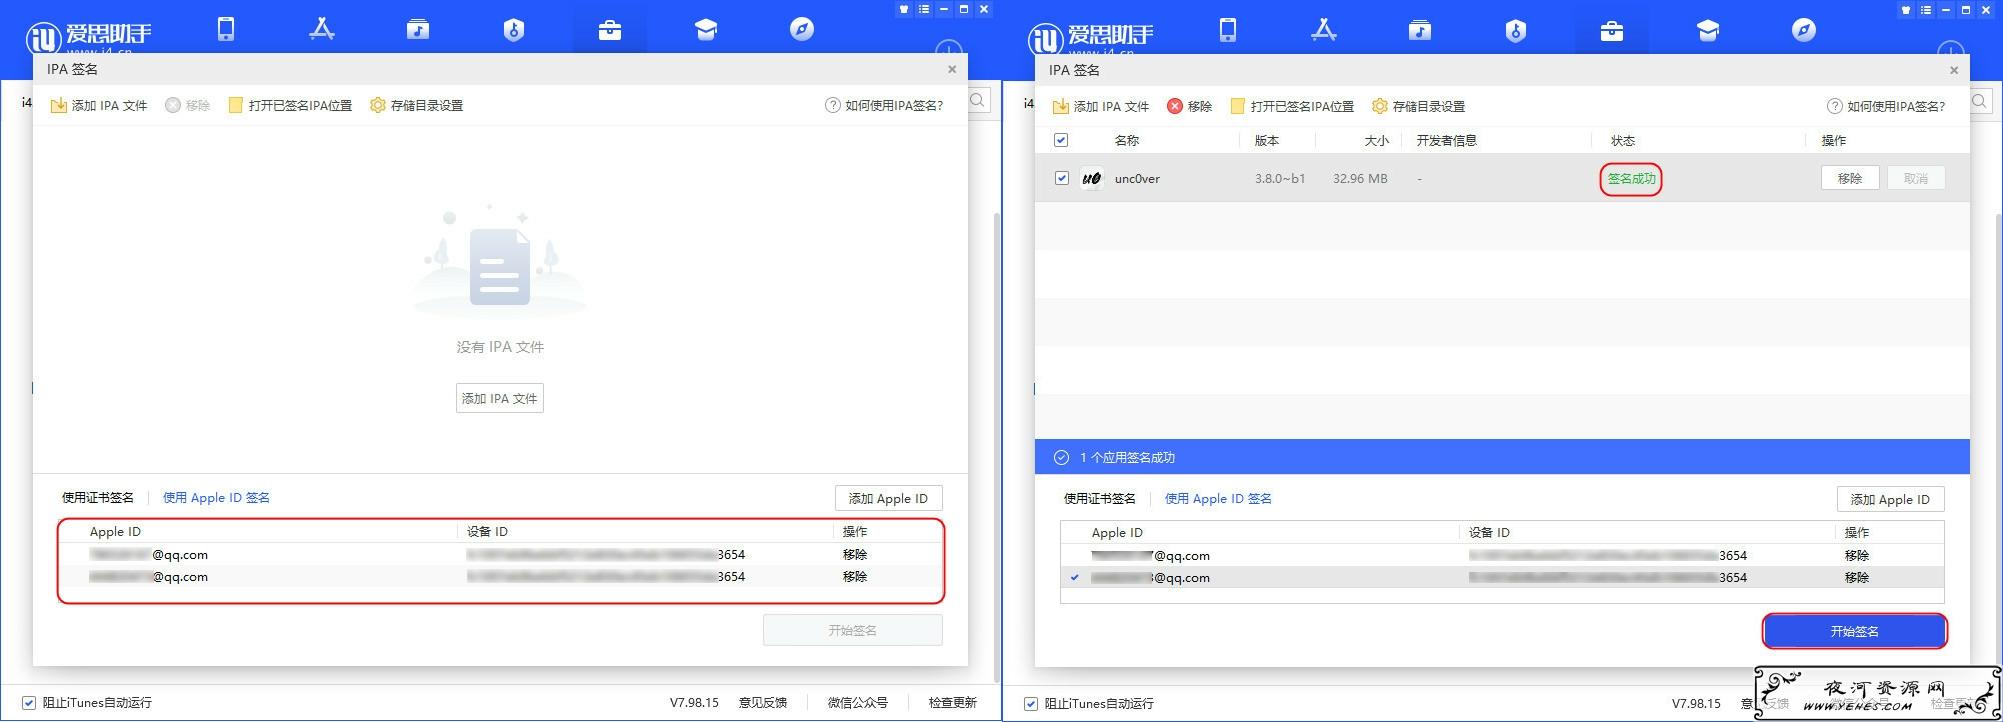Open 存储目录设置 in left dialog
The height and width of the screenshot is (722, 2003).
pyautogui.click(x=416, y=105)
